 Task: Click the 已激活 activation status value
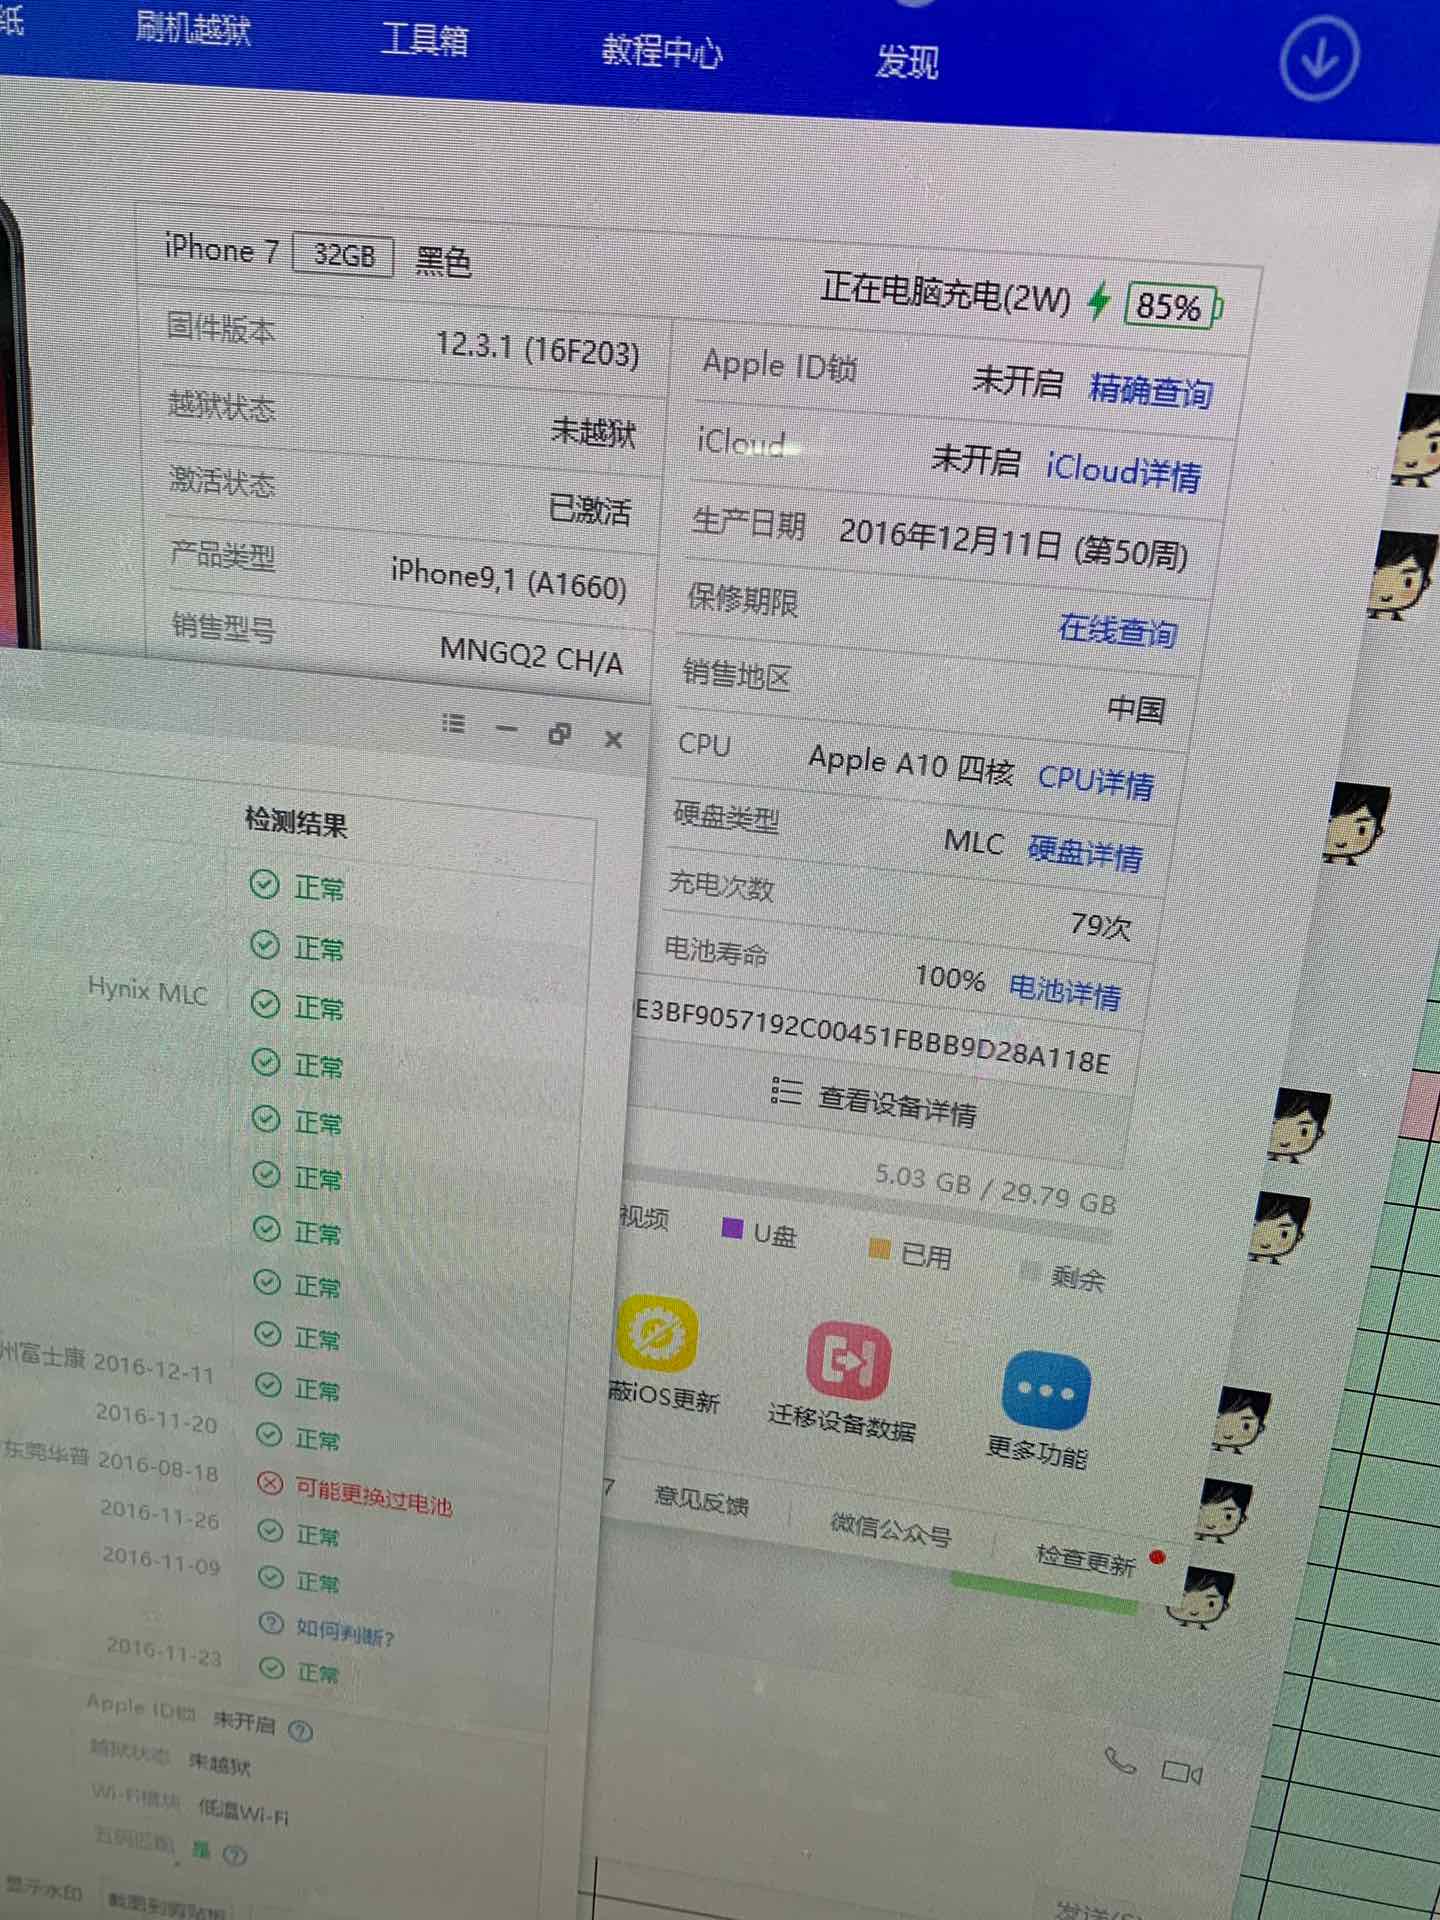click(590, 509)
